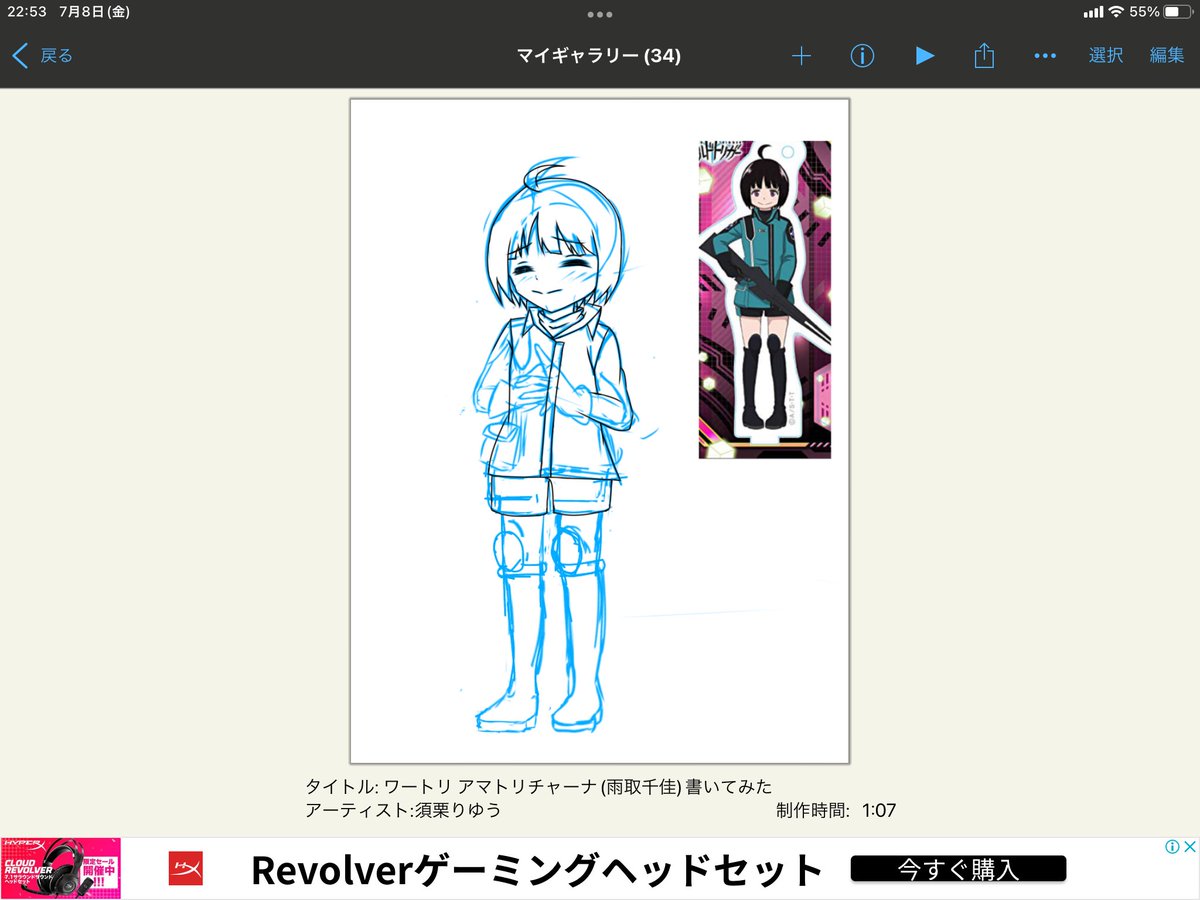Tap the HyperX Cloud Revolver ad image
This screenshot has height=900, width=1200.
pyautogui.click(x=61, y=868)
